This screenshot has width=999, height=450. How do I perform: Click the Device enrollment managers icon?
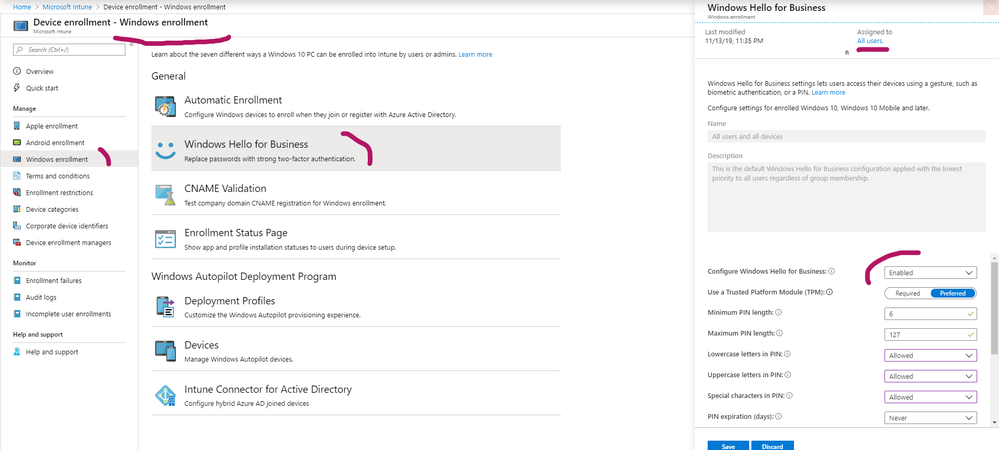coord(17,242)
